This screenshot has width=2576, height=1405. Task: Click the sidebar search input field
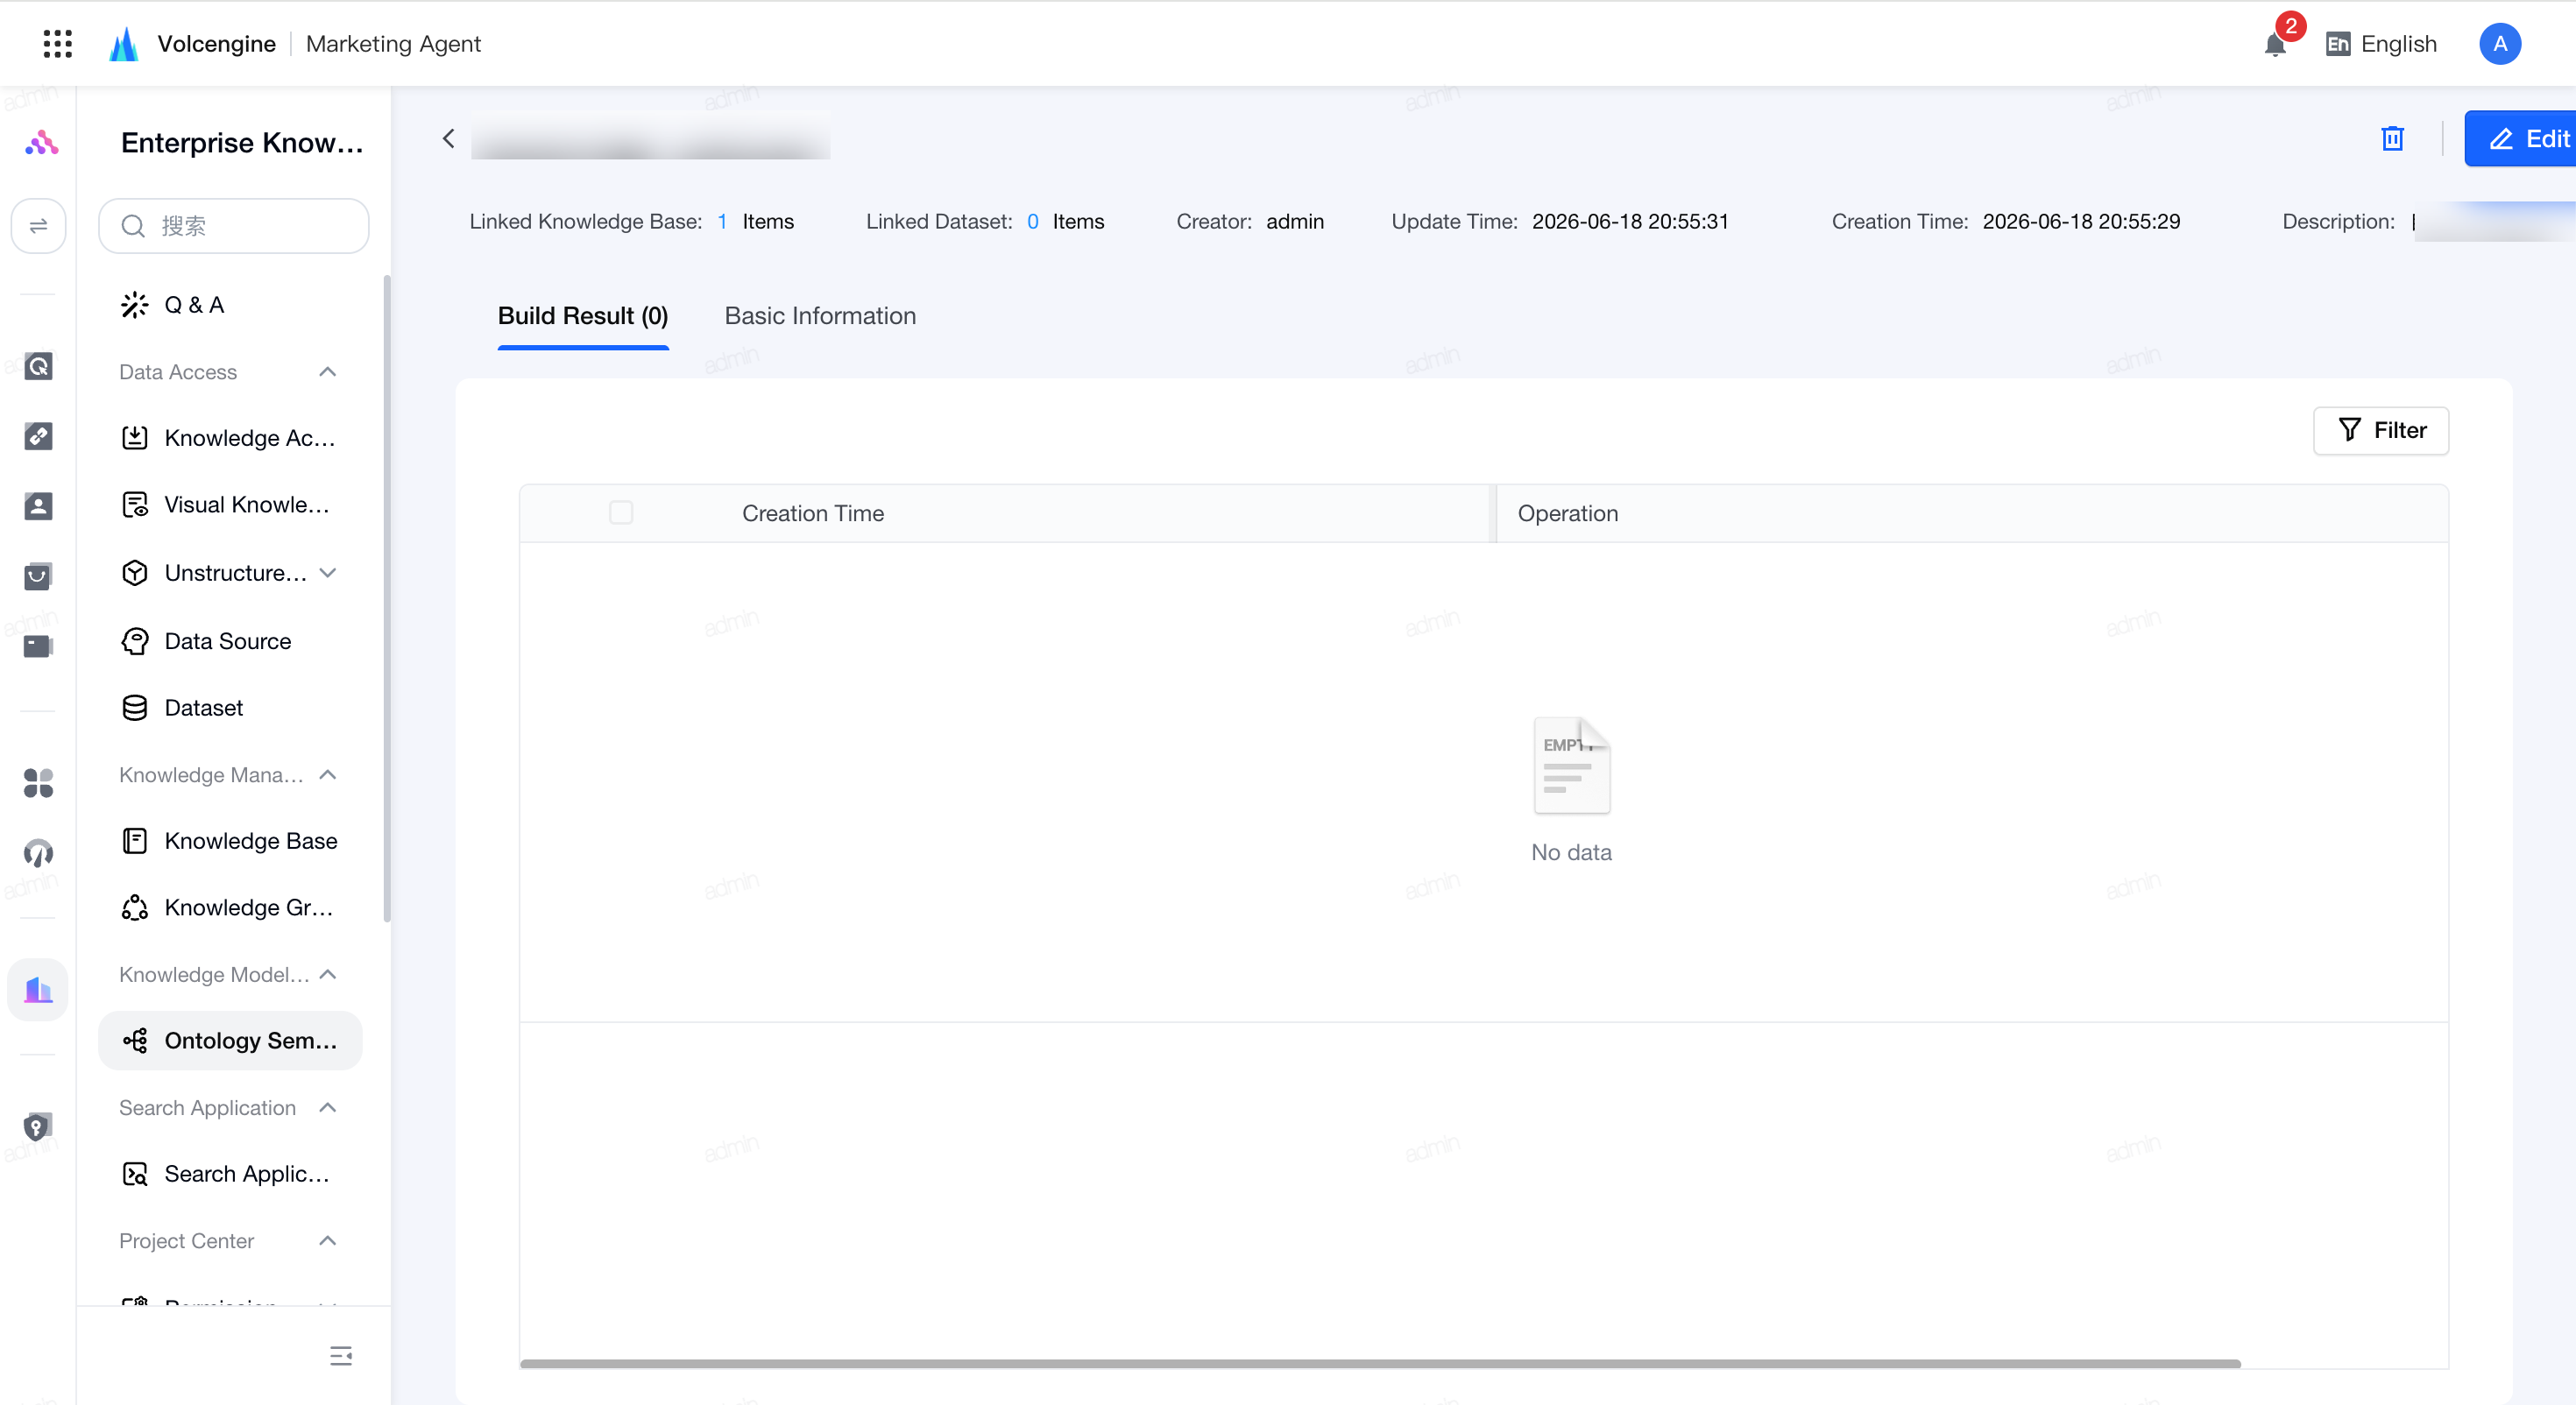(233, 226)
